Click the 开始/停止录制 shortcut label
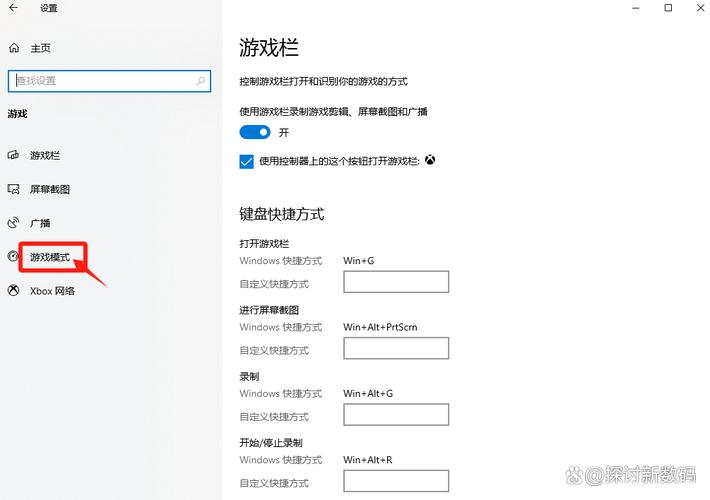710x500 pixels. tap(271, 443)
